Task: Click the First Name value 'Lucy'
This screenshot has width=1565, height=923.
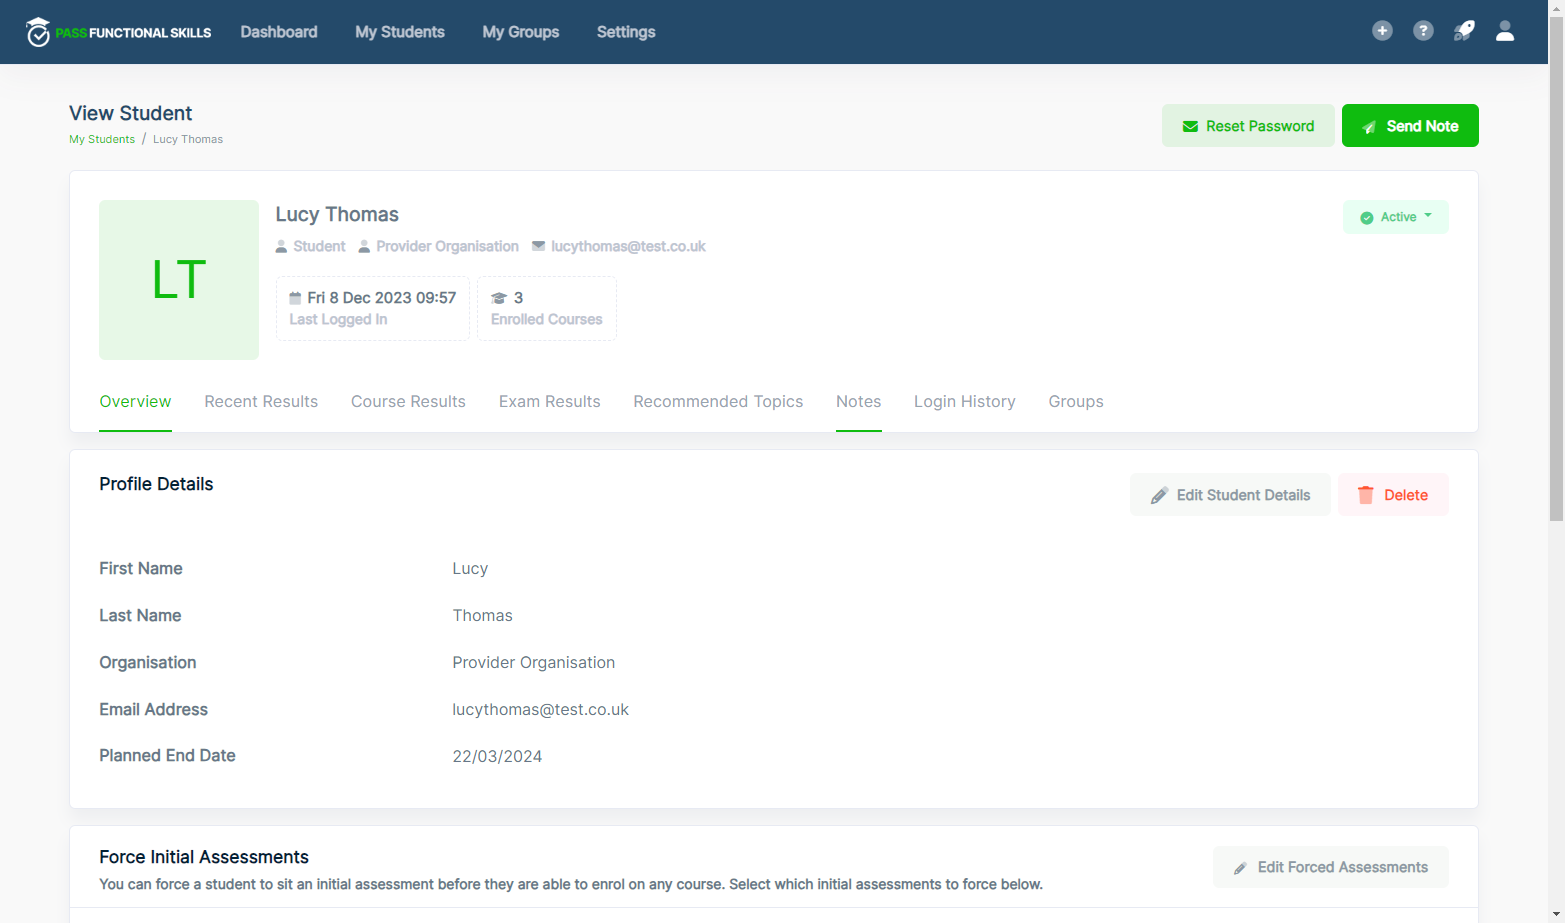Action: pyautogui.click(x=470, y=569)
